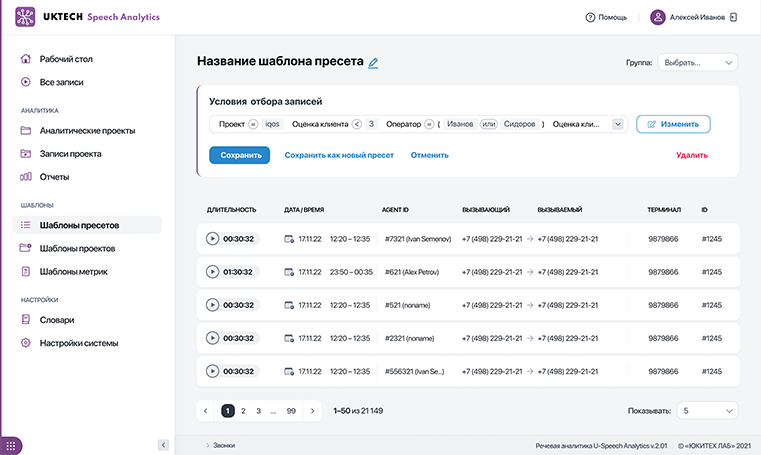
Task: Play the recording for agent #7321
Action: (212, 239)
